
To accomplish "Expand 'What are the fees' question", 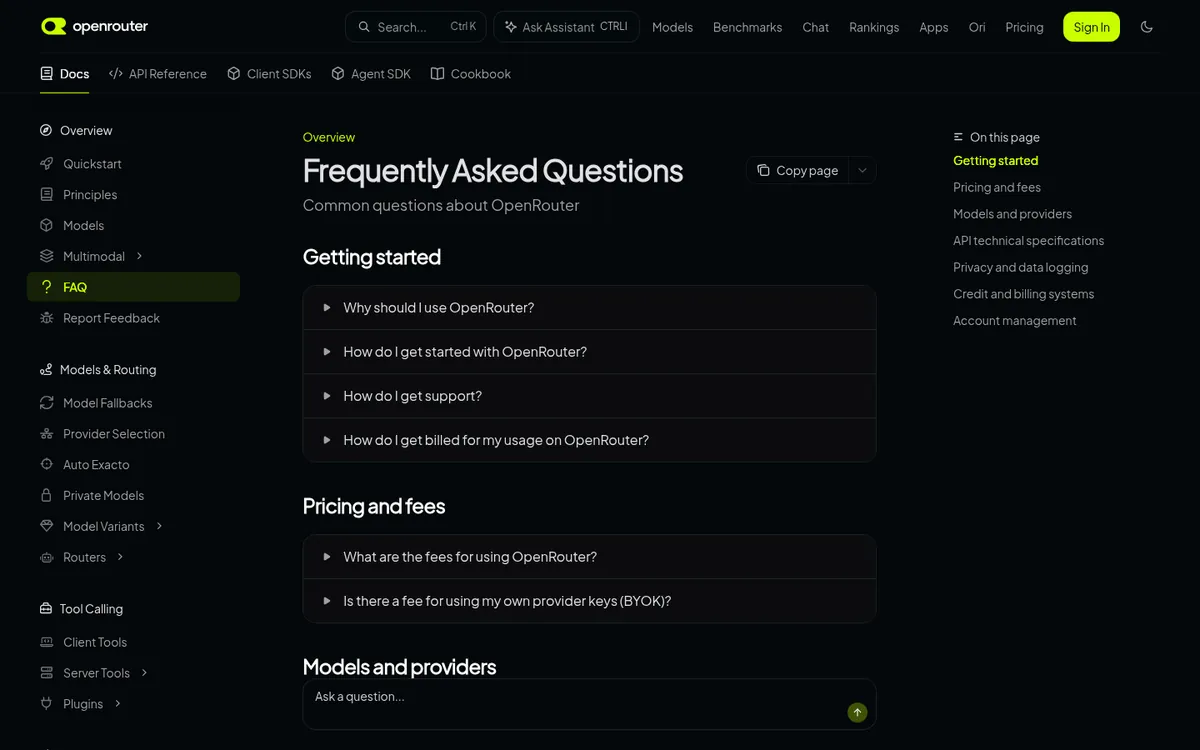I will coord(589,557).
